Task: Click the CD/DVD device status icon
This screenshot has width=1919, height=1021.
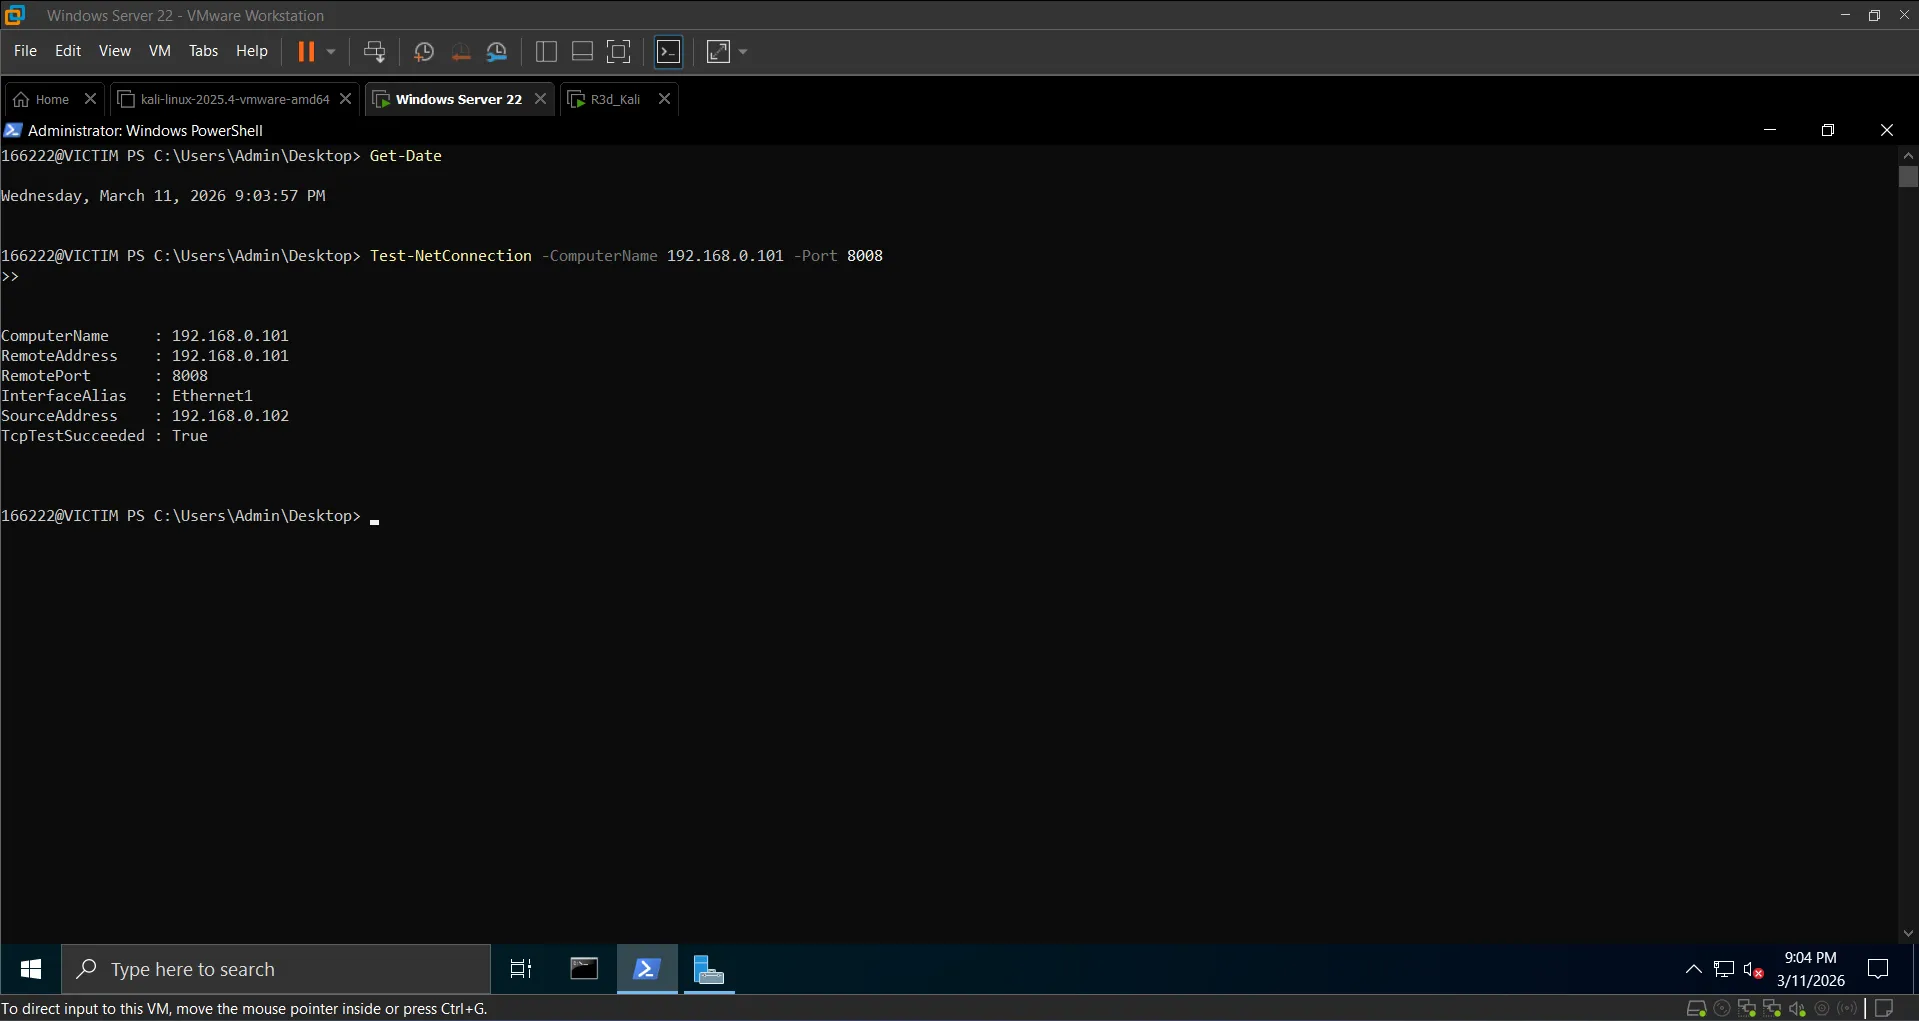Action: point(1722,1008)
